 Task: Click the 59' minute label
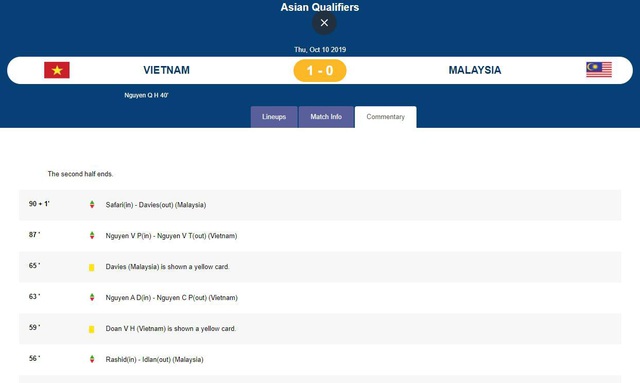[35, 327]
